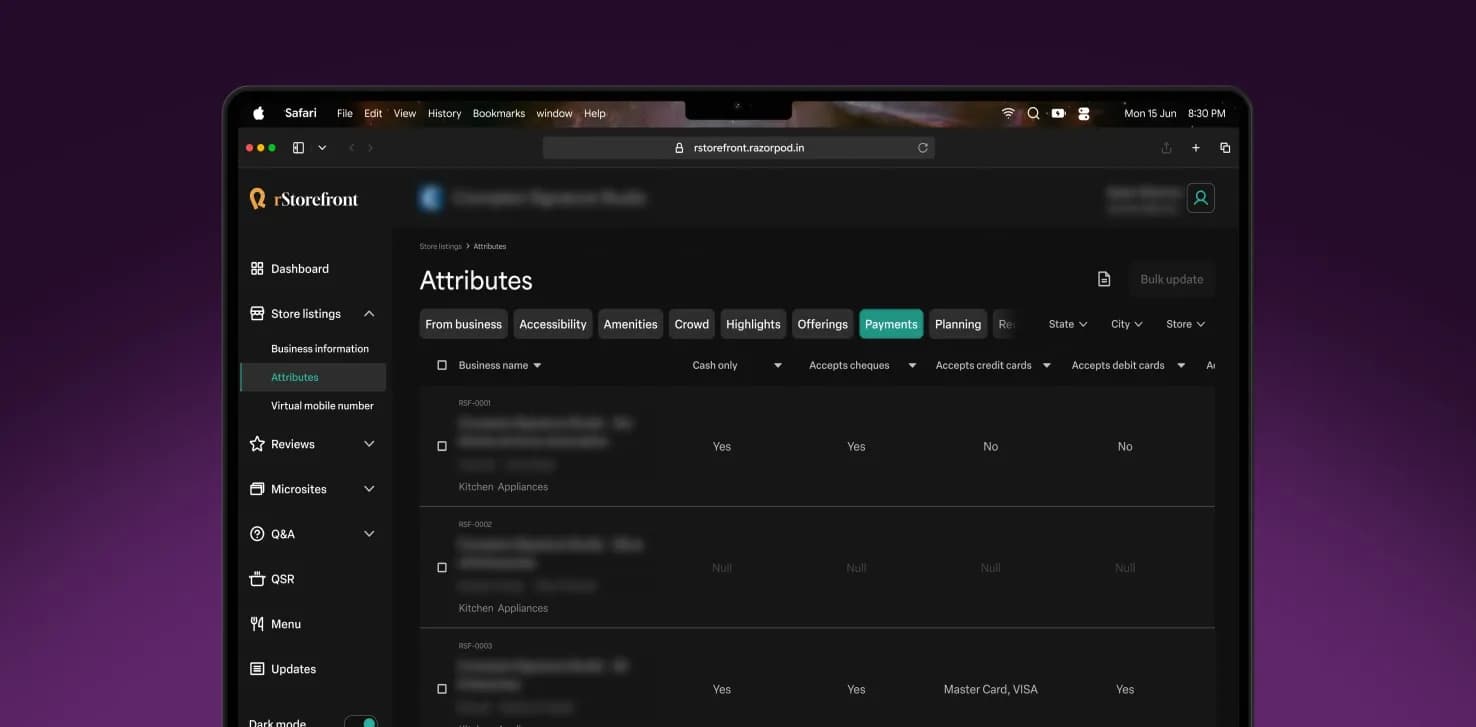Click the Store listings shop icon
Viewport: 1476px width, 727px height.
point(257,313)
